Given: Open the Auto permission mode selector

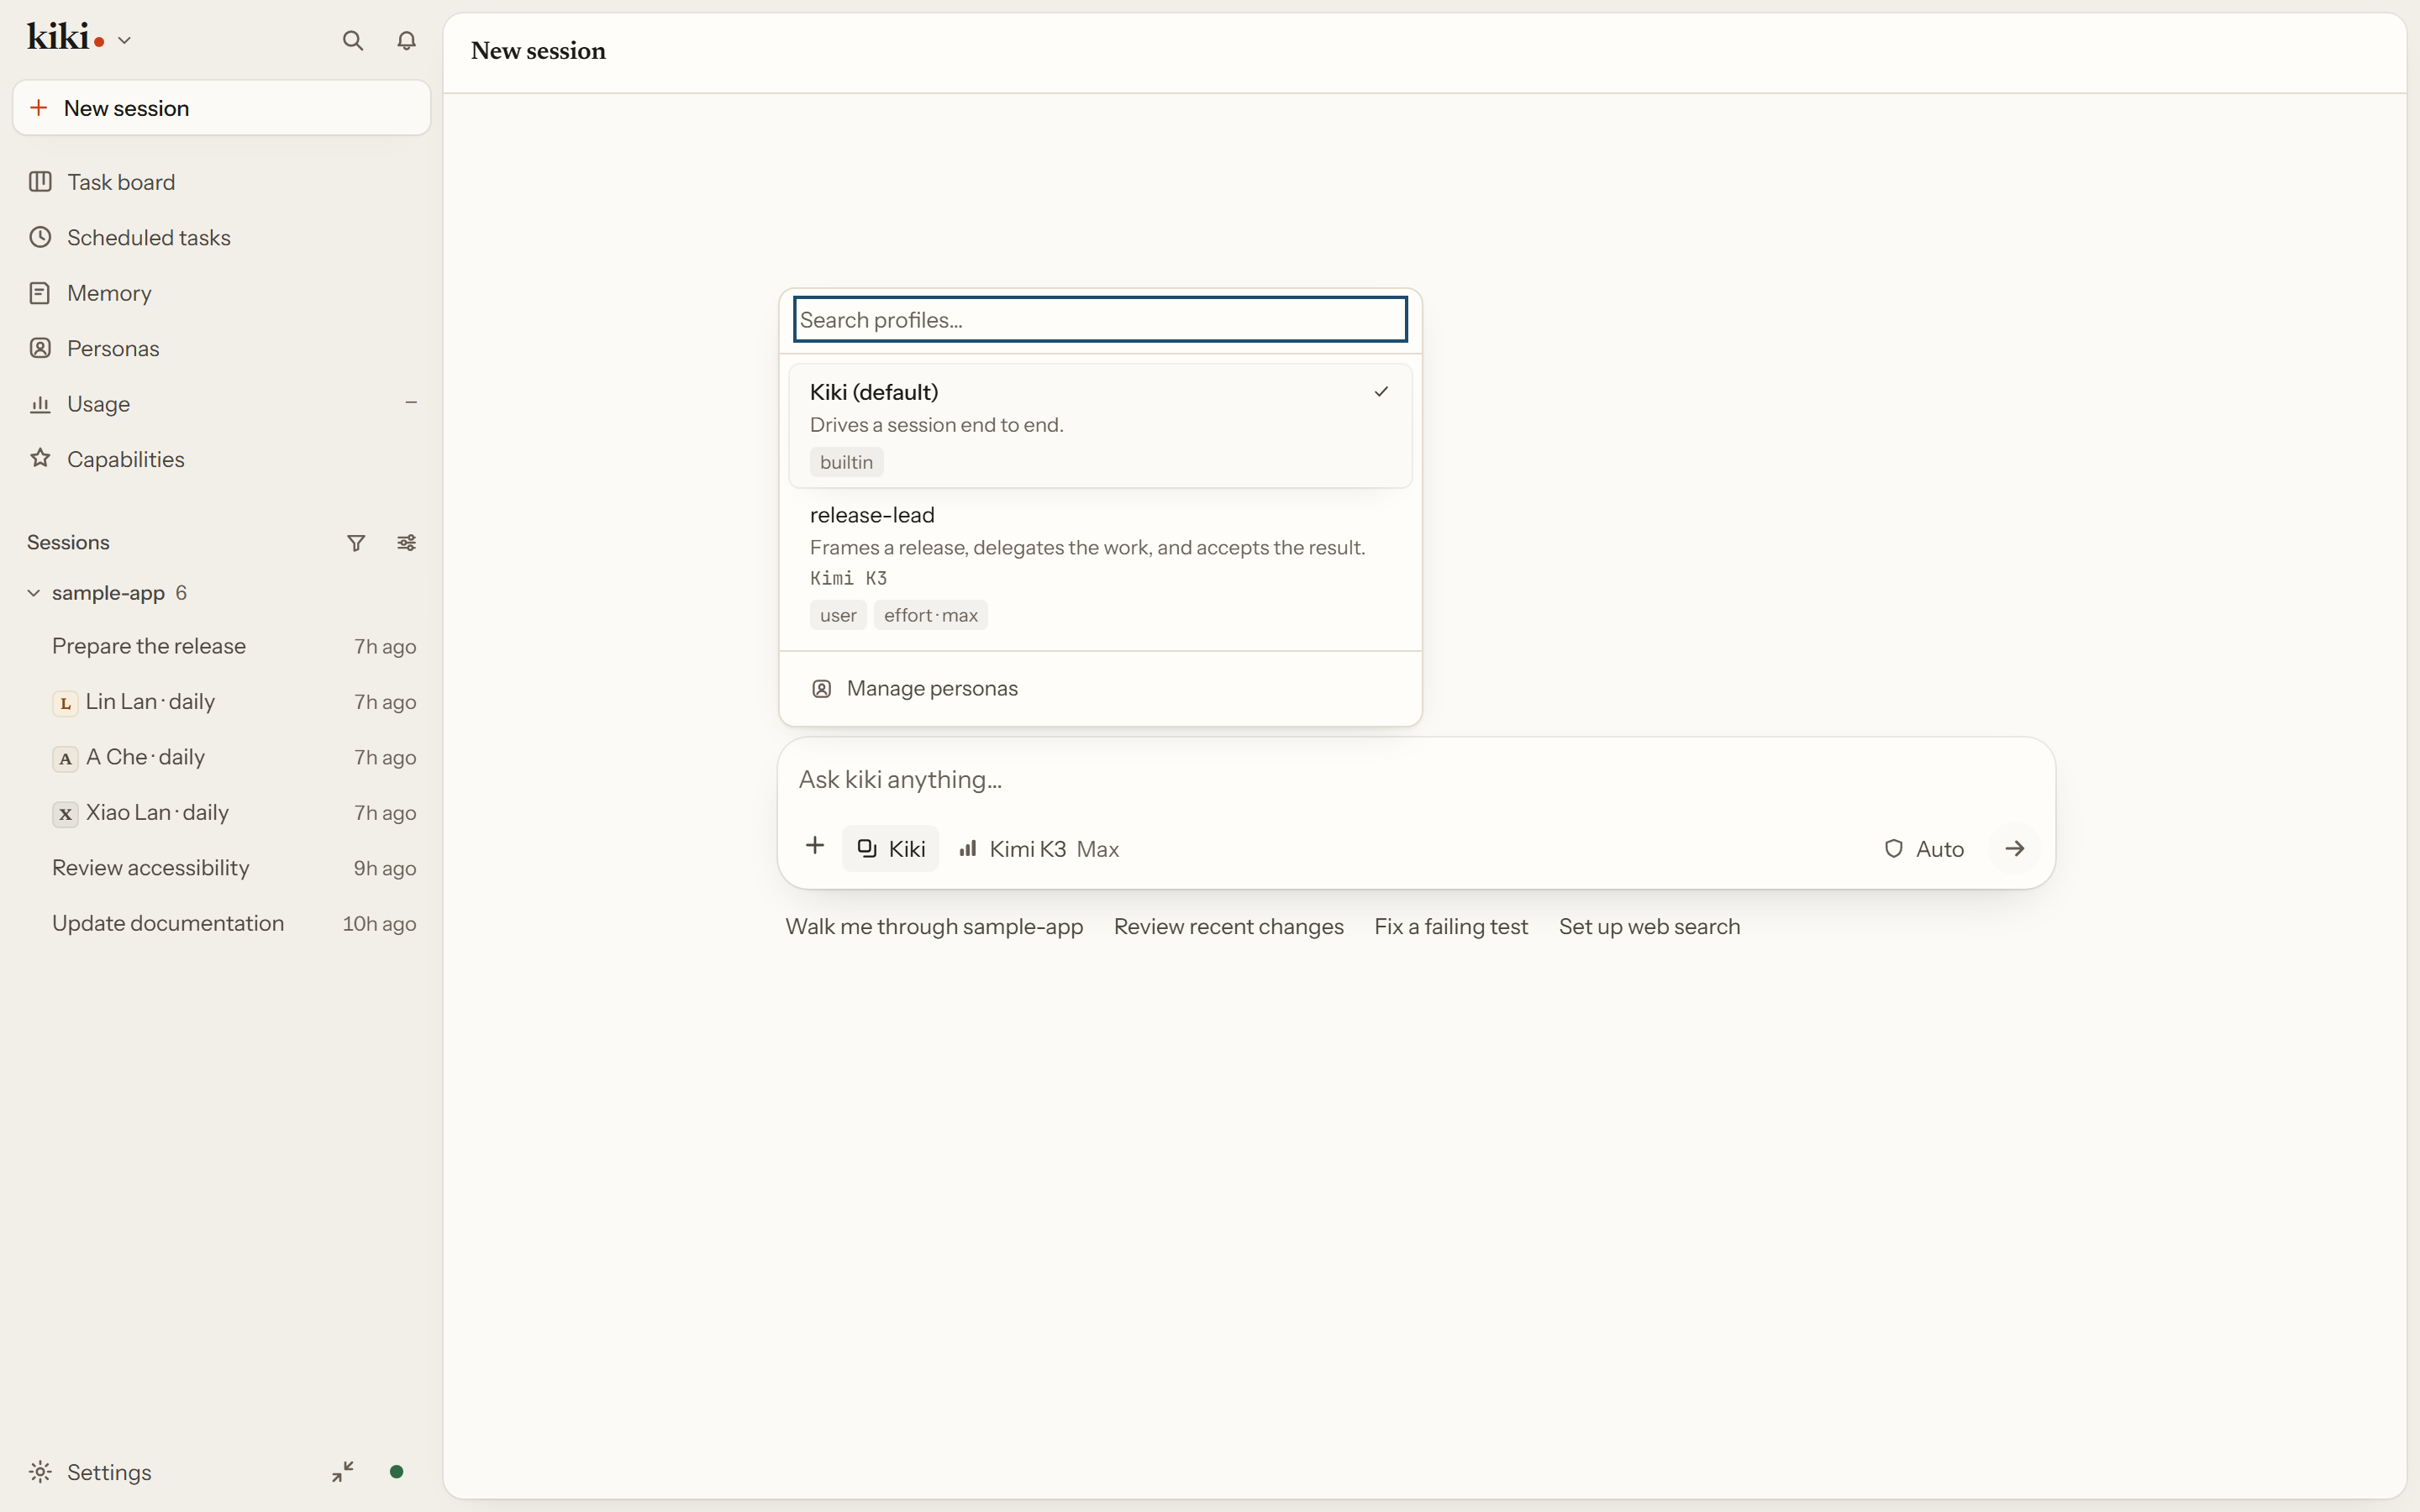Looking at the screenshot, I should 1924,849.
